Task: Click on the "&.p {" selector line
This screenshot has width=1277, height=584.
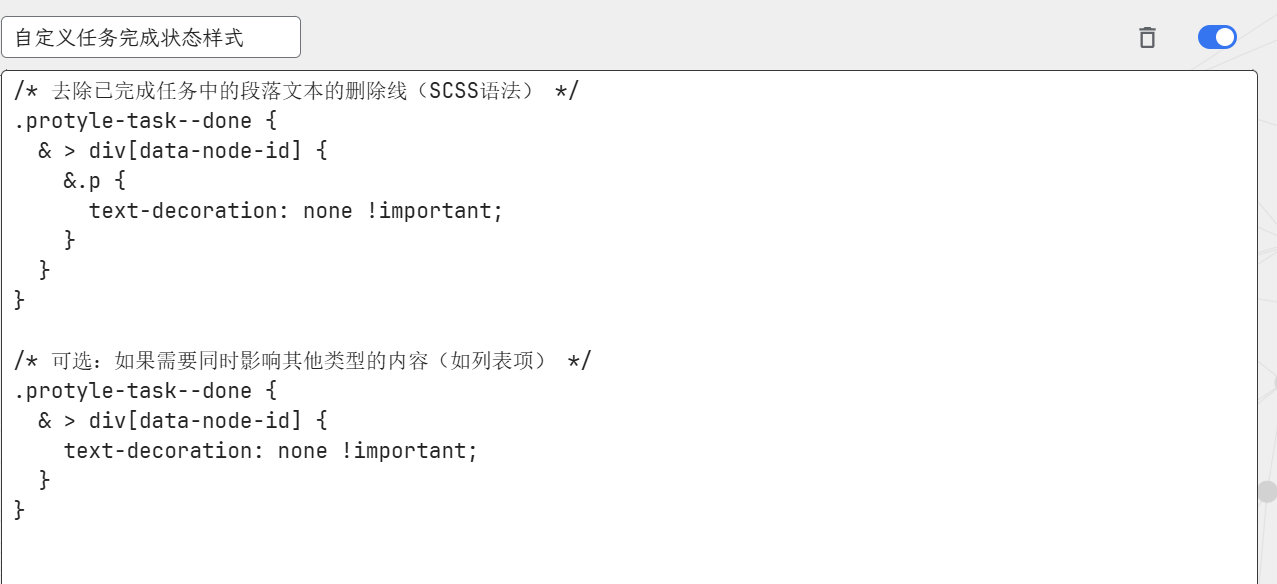Action: tap(95, 181)
